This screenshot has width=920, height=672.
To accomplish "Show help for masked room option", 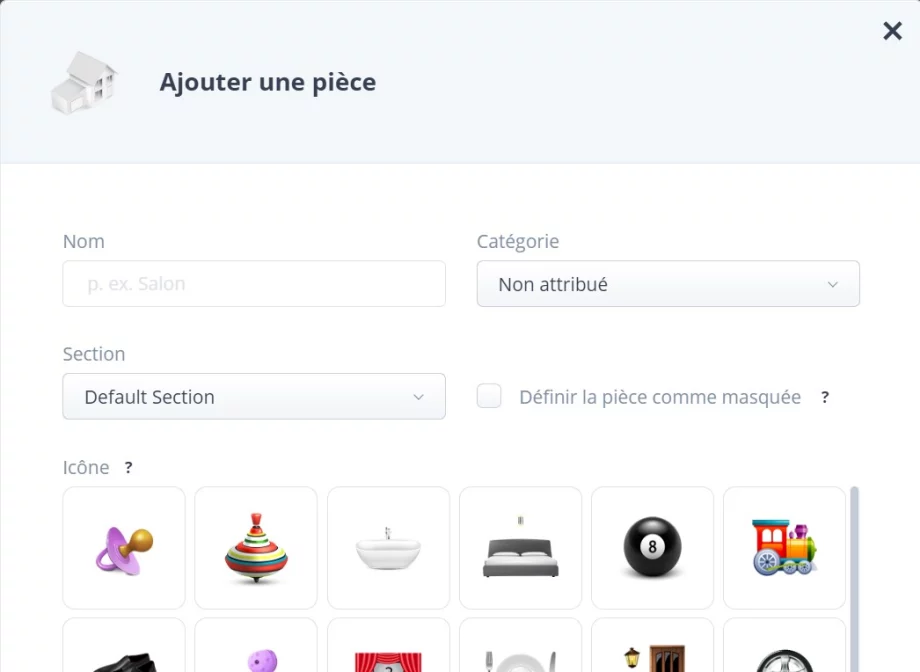I will (x=825, y=397).
